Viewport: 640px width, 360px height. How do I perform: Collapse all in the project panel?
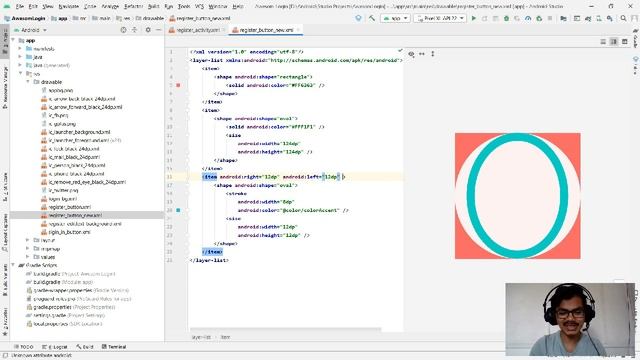(x=134, y=30)
